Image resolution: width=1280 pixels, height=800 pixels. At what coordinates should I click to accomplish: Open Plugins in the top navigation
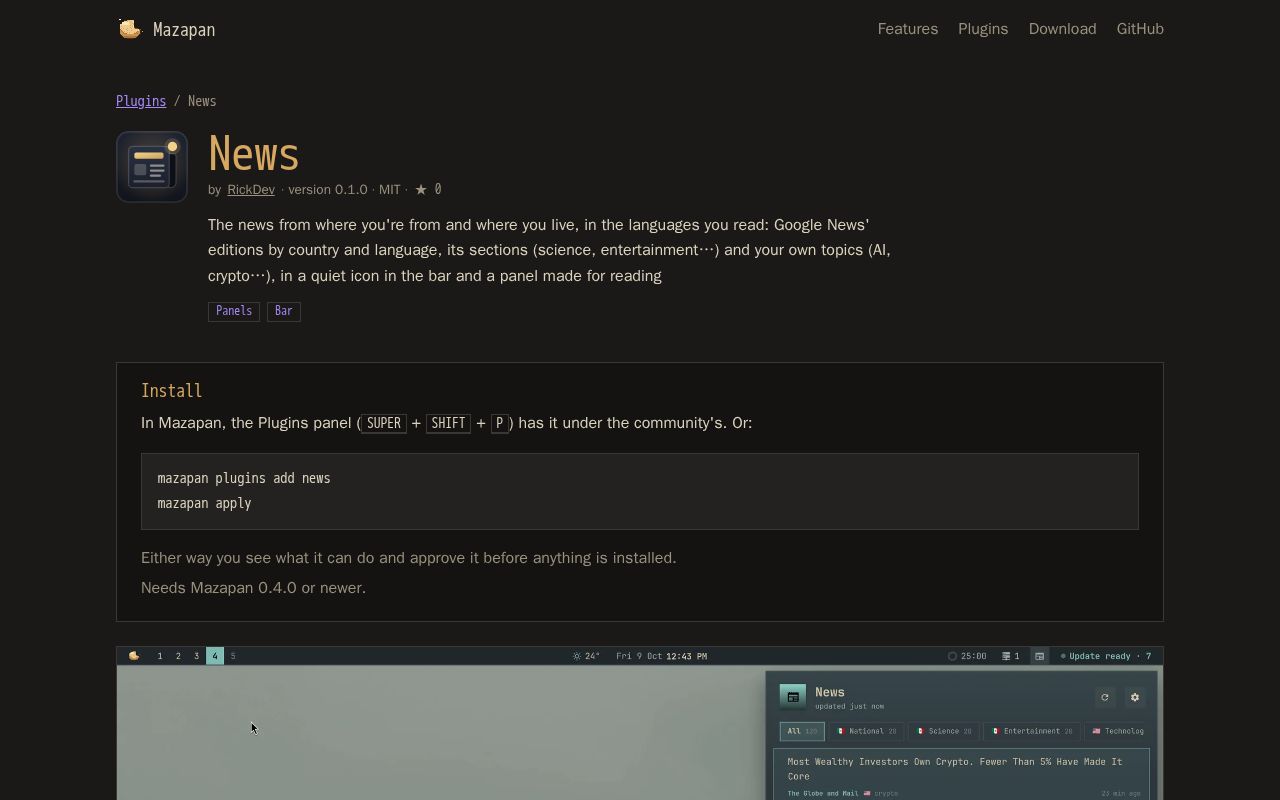[983, 29]
